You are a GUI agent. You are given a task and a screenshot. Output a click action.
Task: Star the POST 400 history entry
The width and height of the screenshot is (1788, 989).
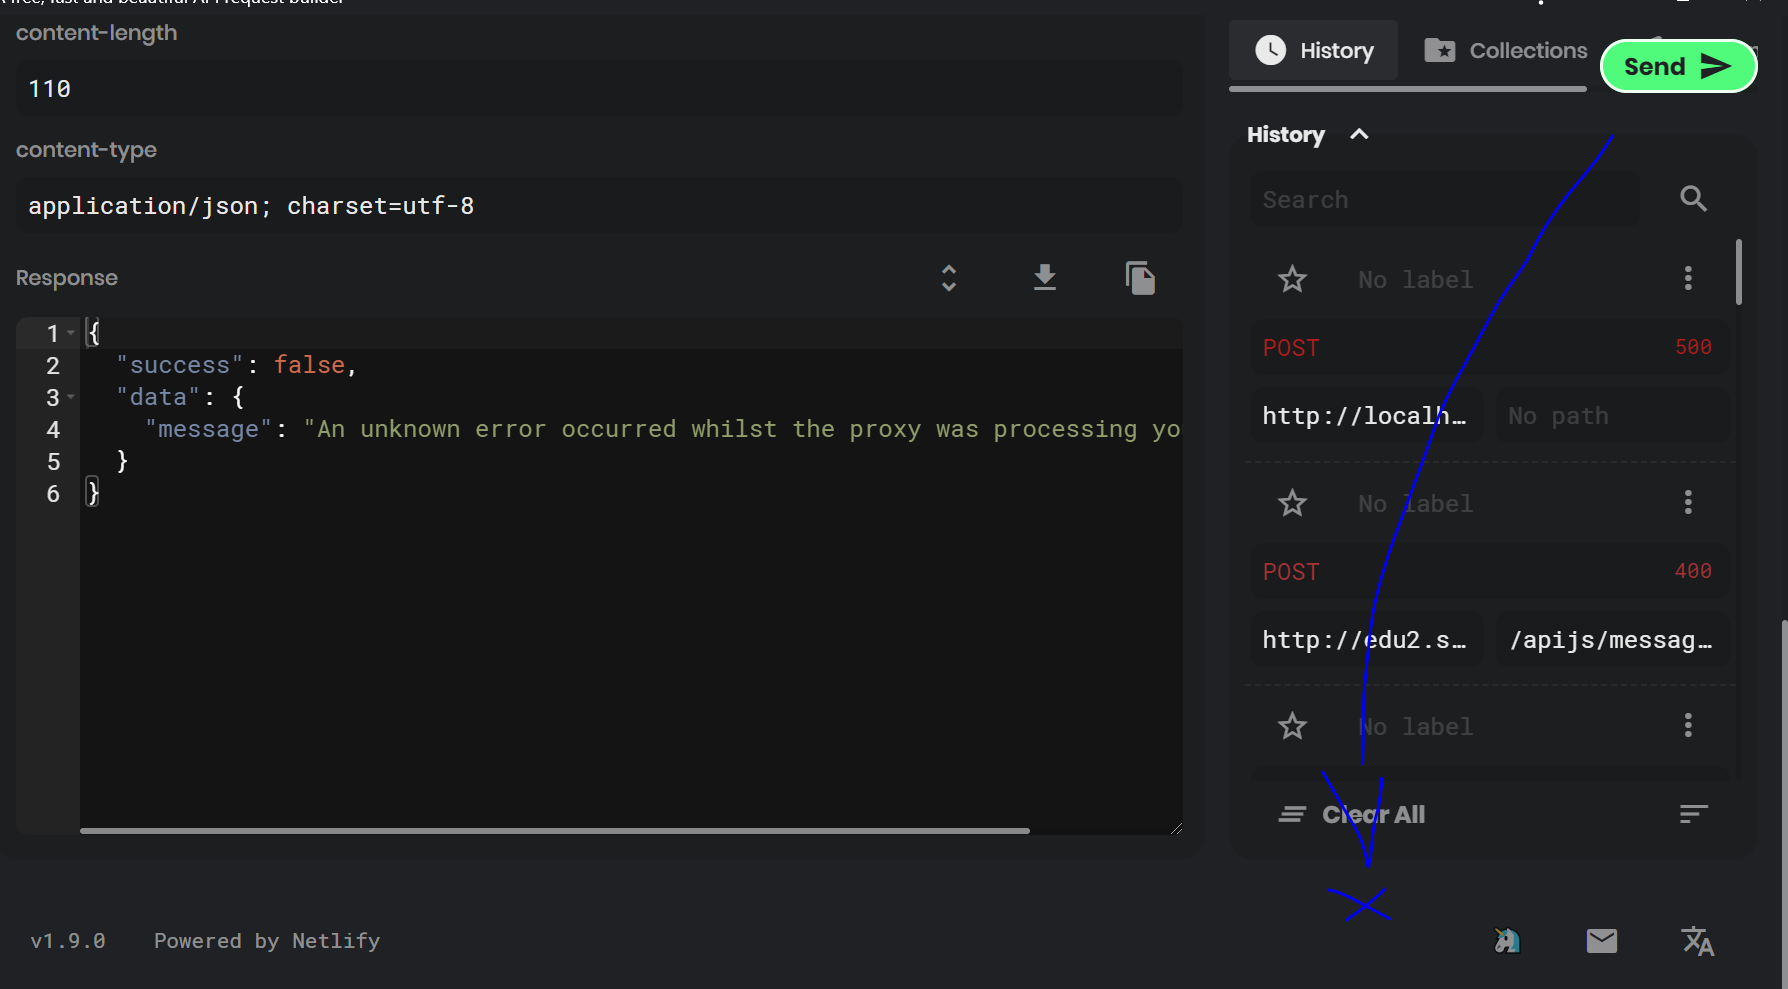coord(1292,503)
